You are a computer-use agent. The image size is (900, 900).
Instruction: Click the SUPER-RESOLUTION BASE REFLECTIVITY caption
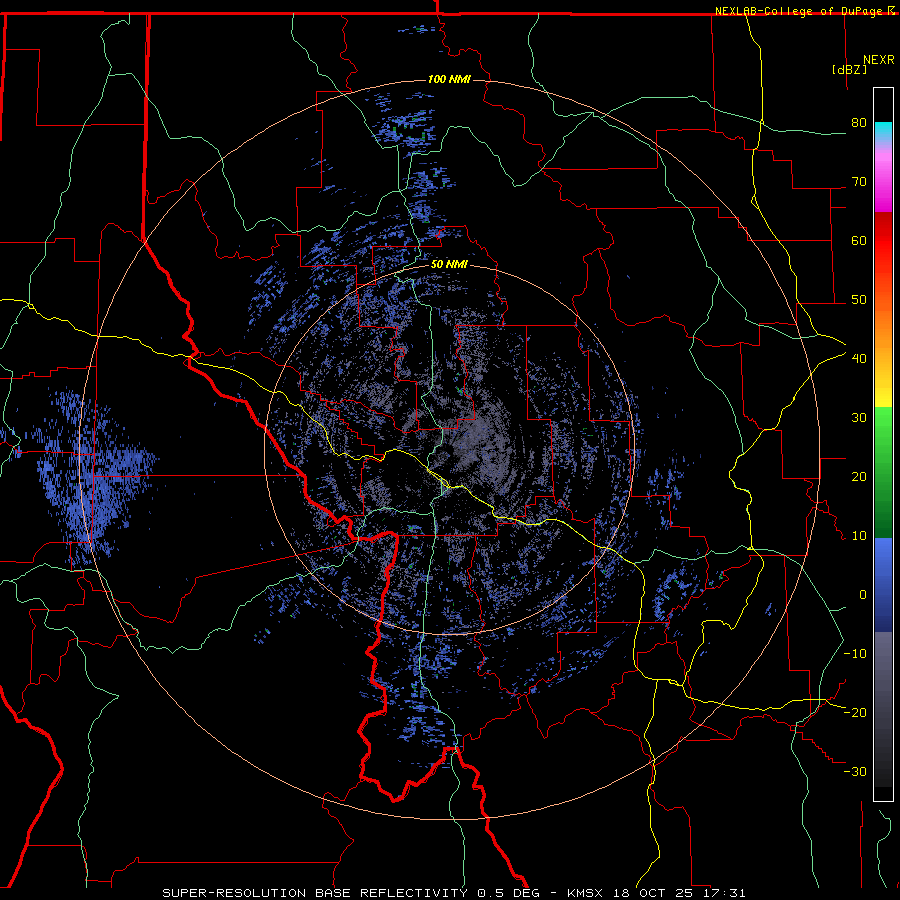pos(315,893)
